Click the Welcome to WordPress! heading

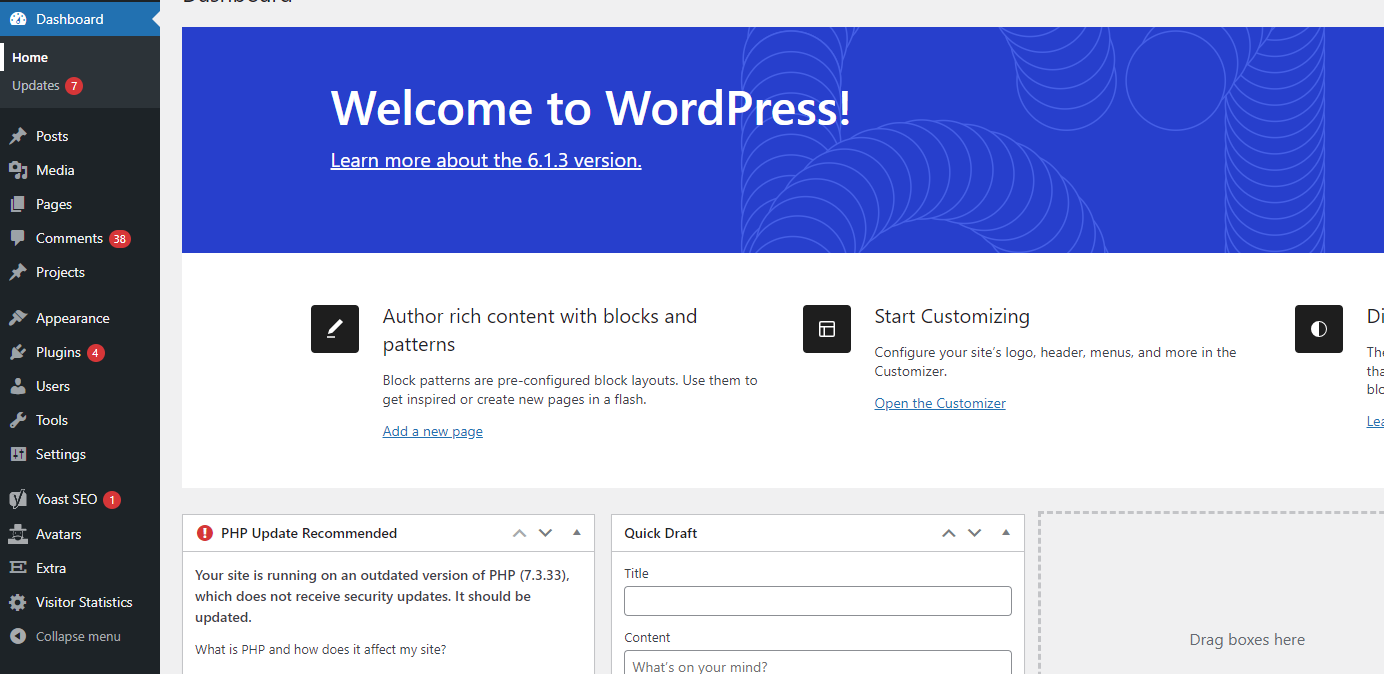[591, 107]
